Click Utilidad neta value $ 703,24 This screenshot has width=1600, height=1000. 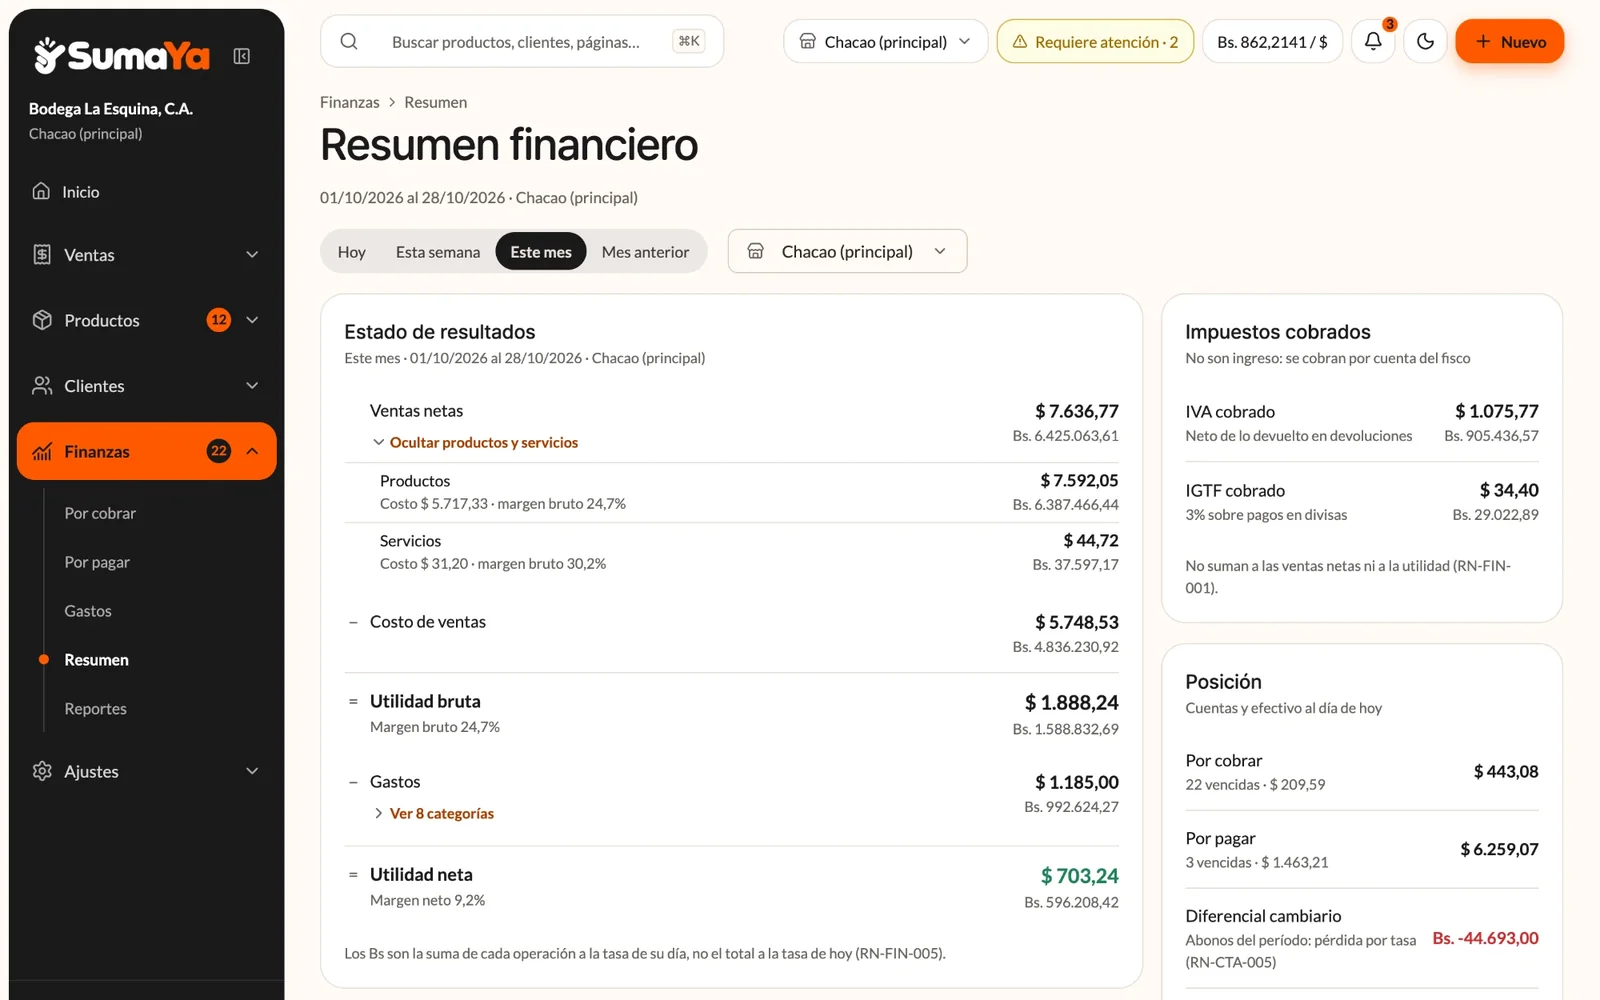pos(1079,876)
